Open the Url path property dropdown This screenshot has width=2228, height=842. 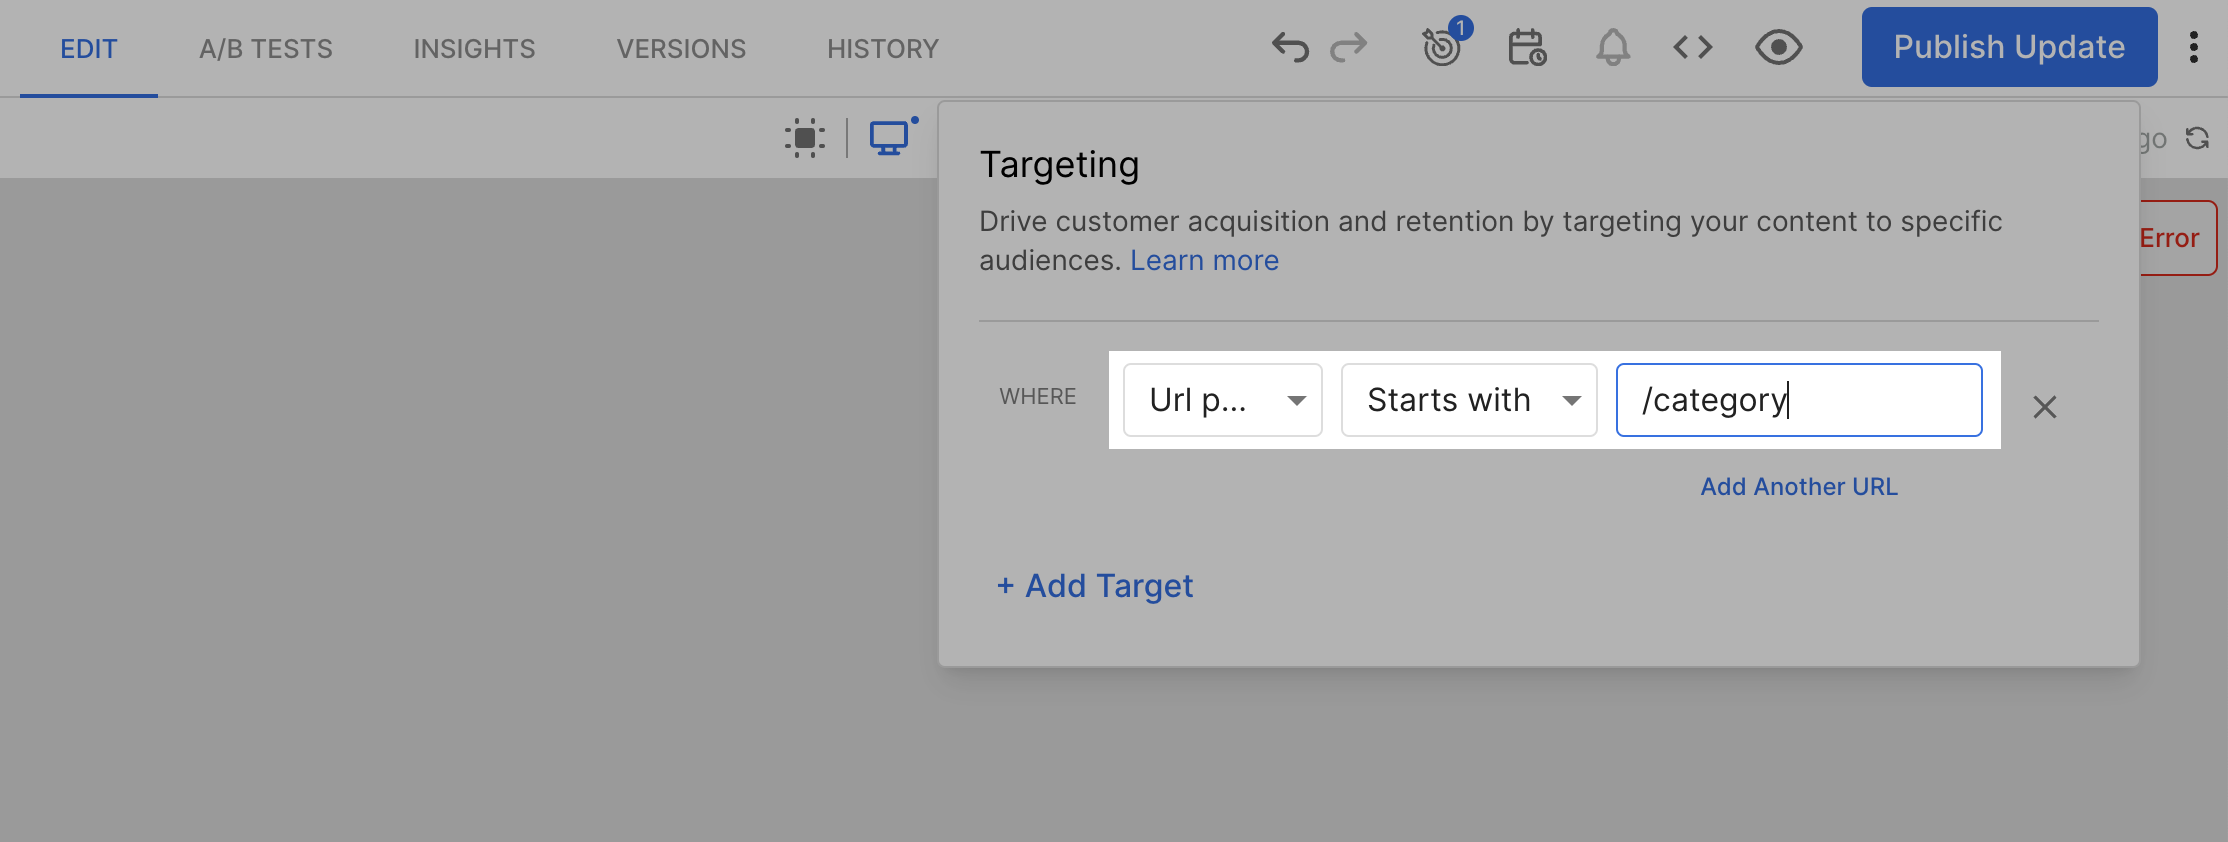click(1223, 400)
